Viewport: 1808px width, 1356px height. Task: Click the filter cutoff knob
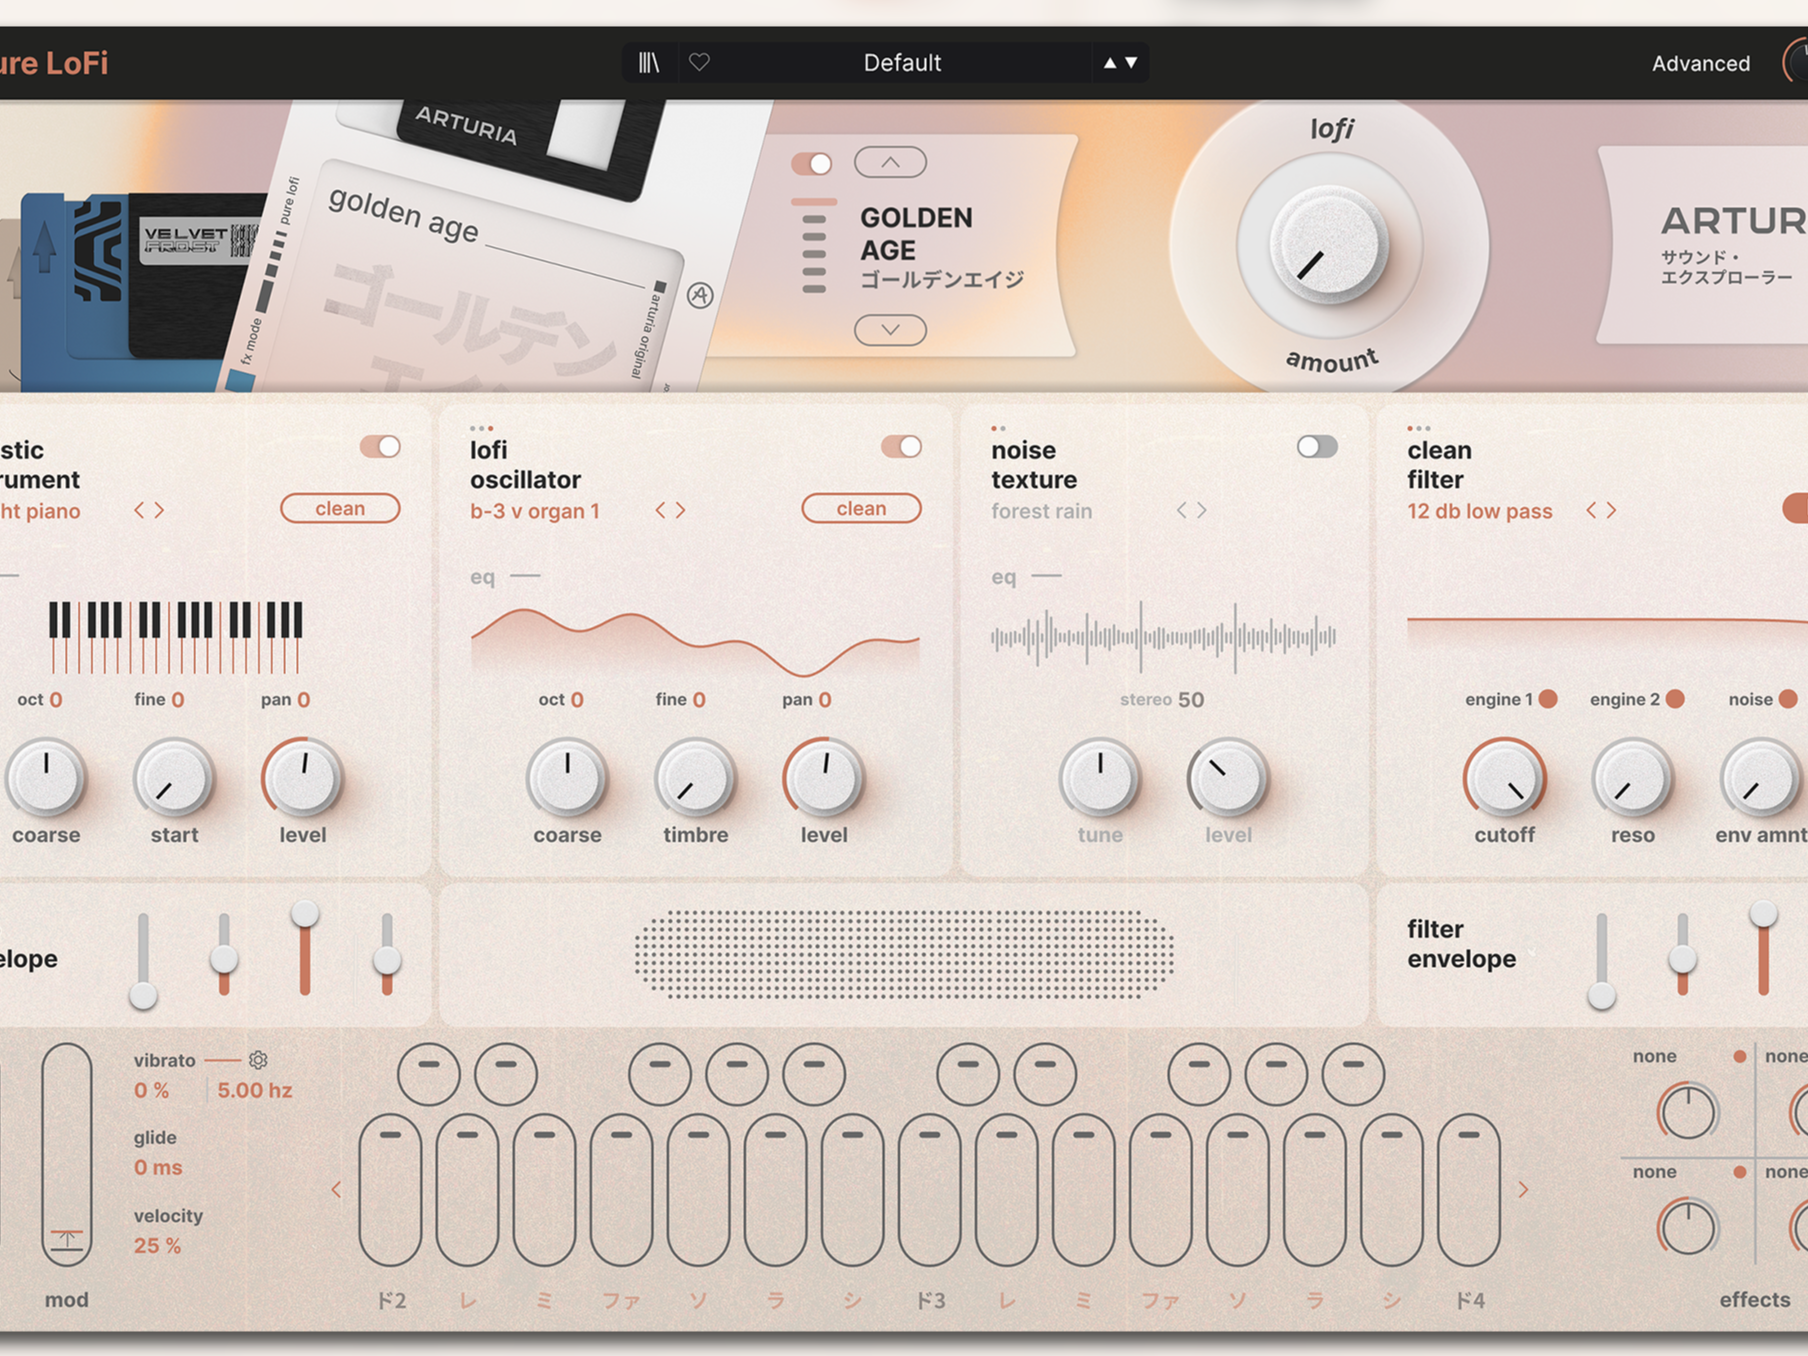point(1504,778)
